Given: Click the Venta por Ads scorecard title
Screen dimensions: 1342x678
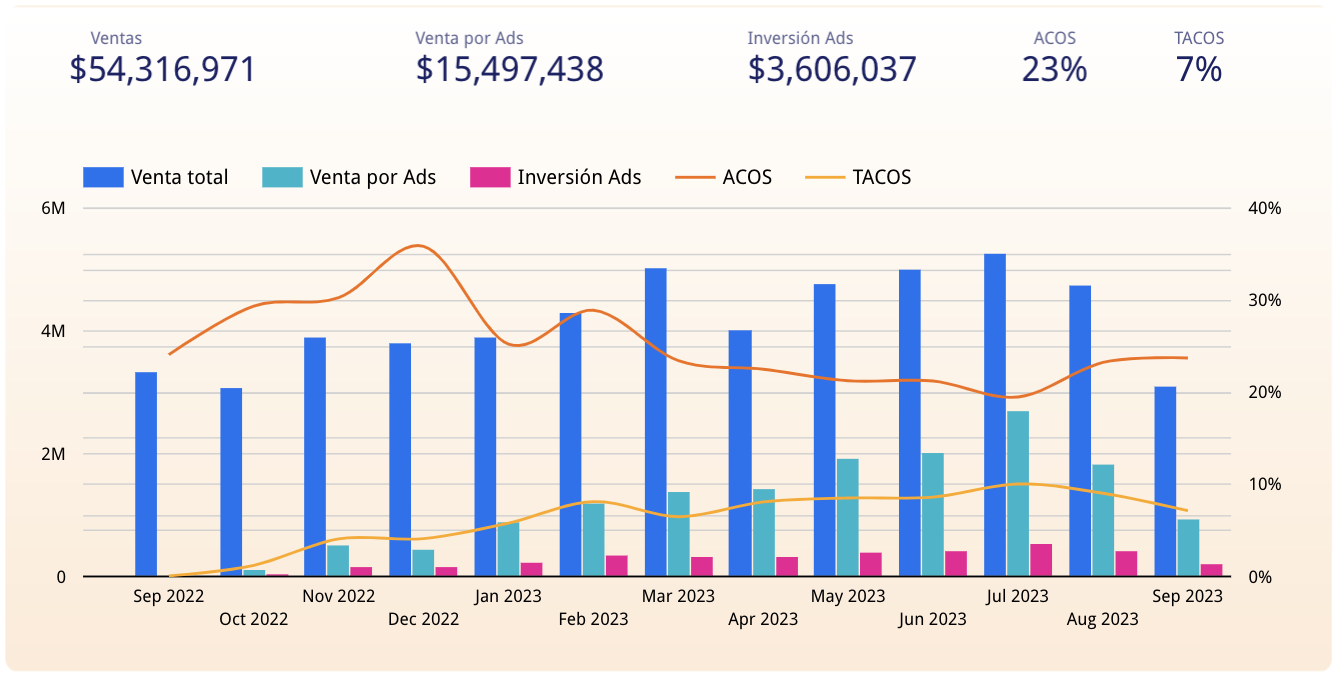Looking at the screenshot, I should click(x=470, y=38).
